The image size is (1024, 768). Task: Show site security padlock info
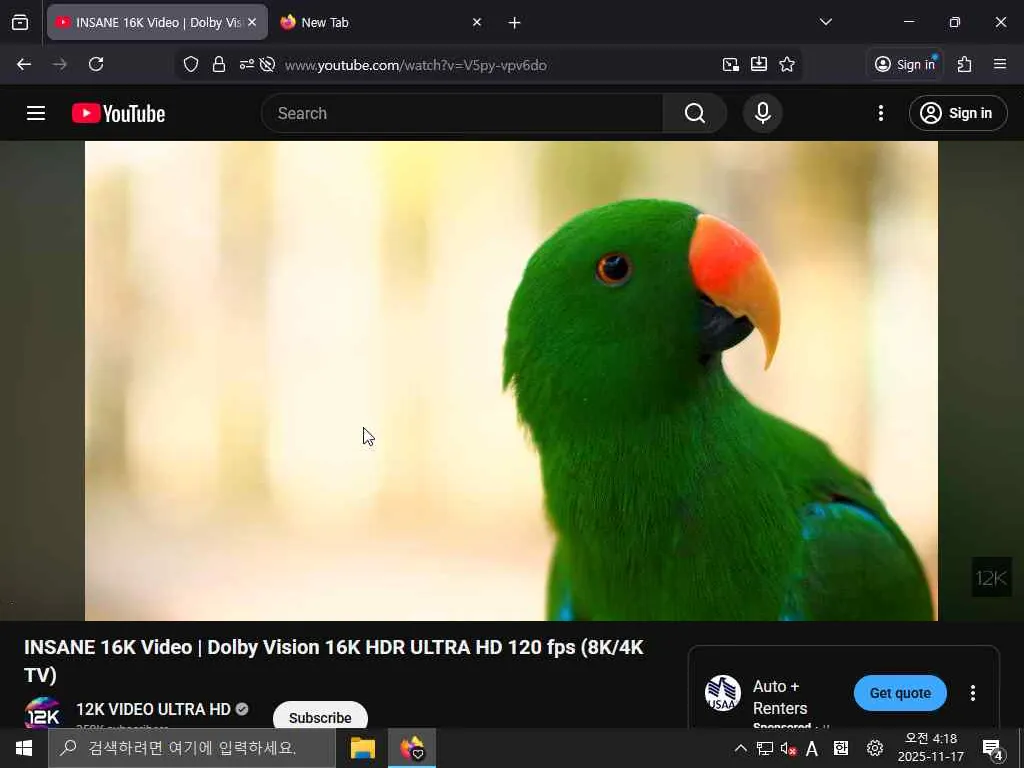tap(219, 64)
